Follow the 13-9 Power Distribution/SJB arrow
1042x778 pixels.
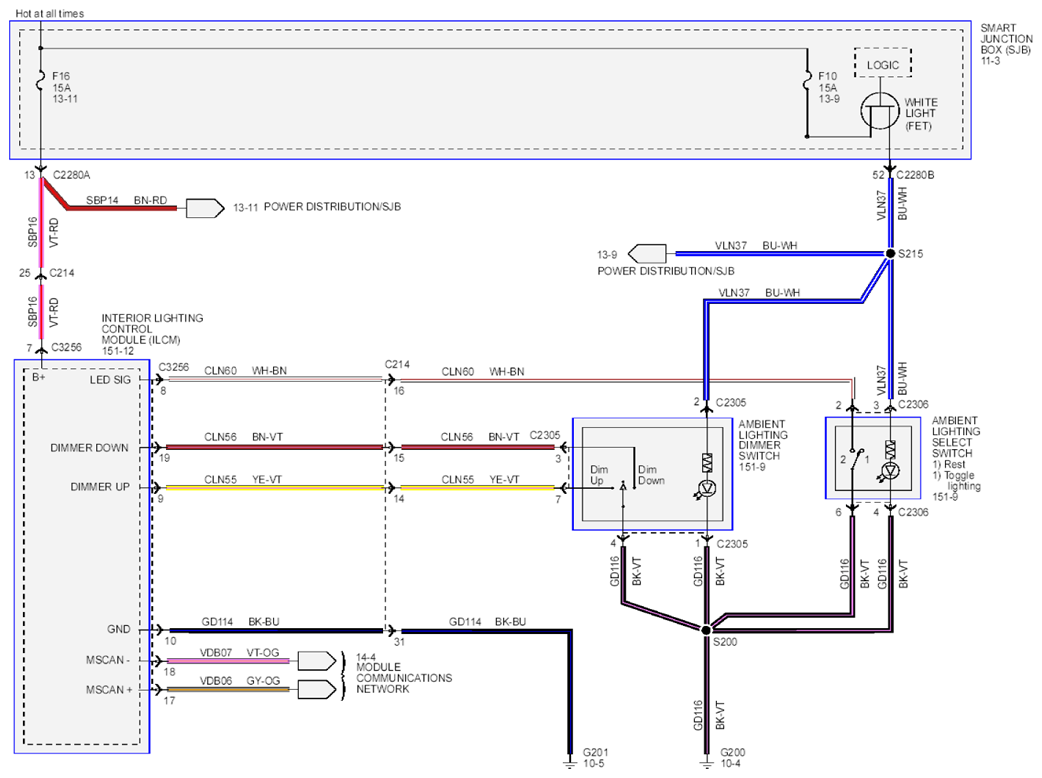[x=647, y=253]
